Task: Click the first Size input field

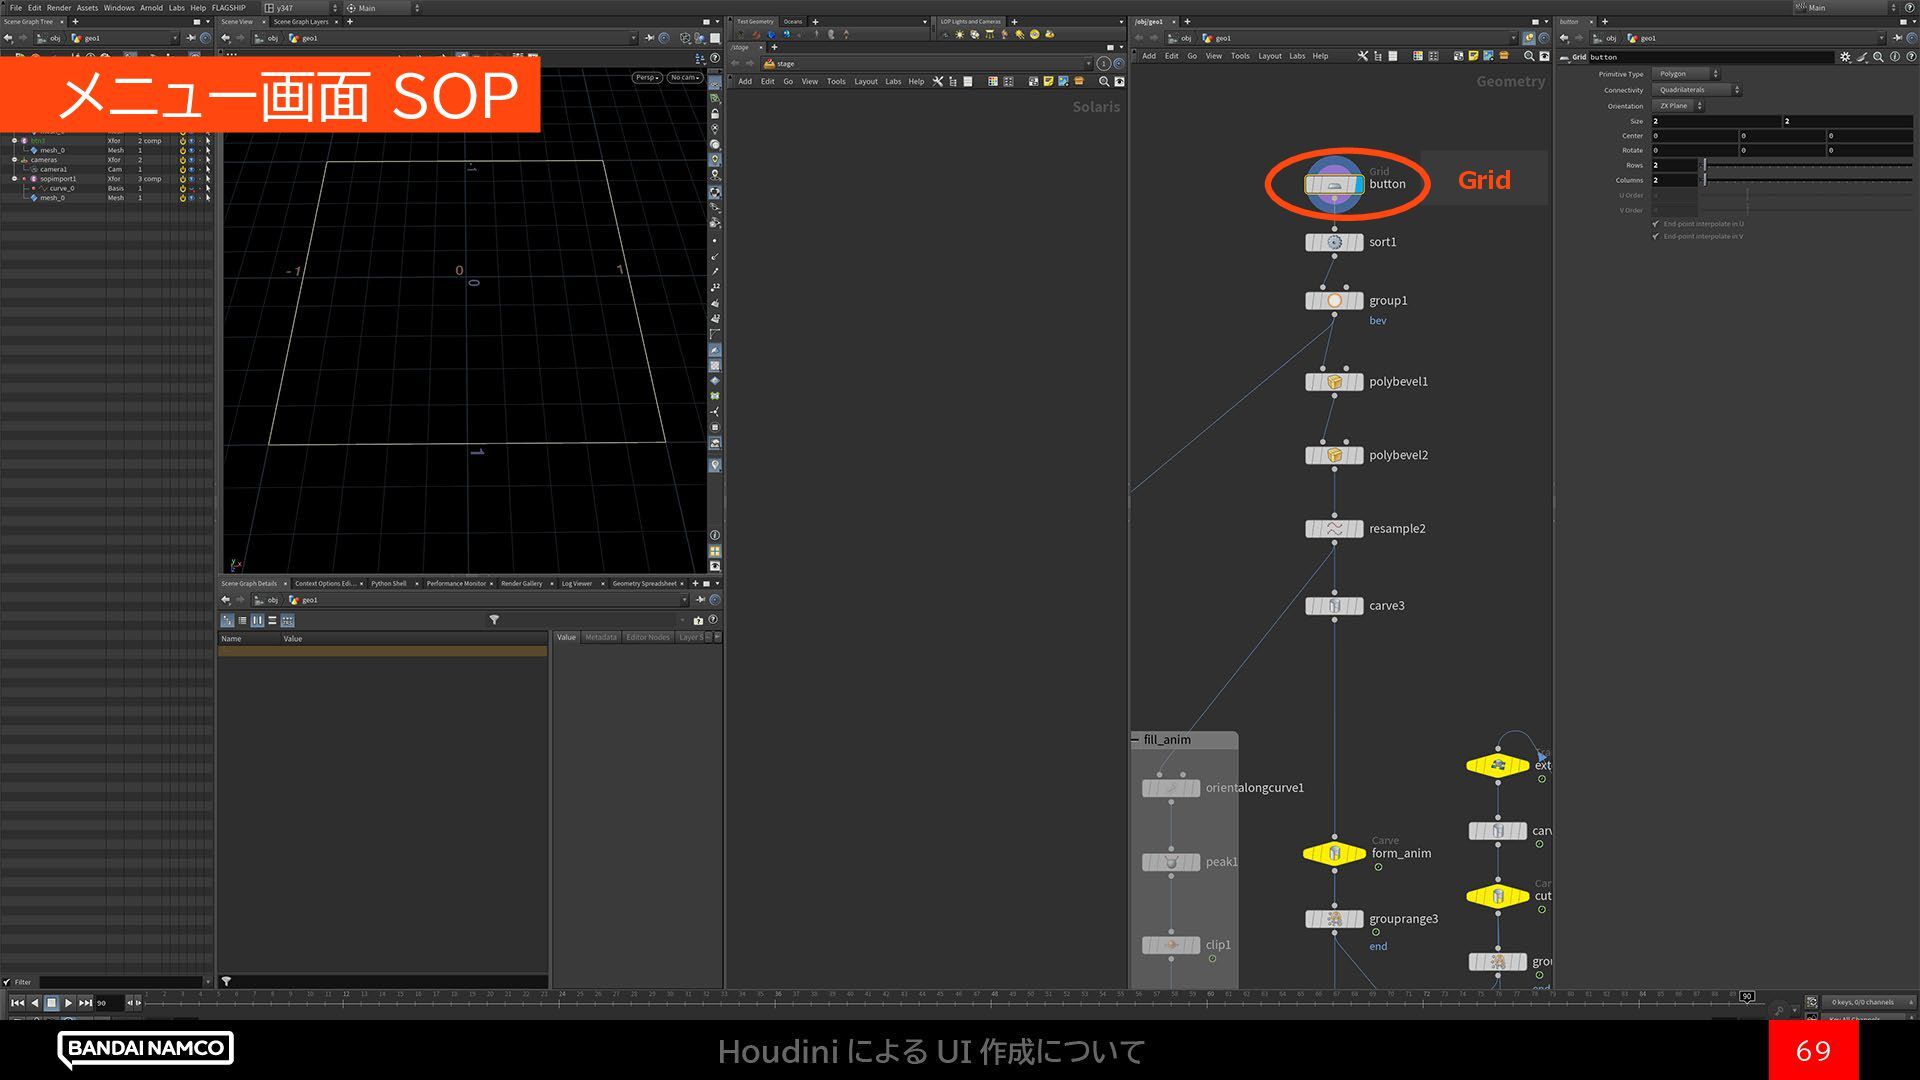Action: [1714, 121]
